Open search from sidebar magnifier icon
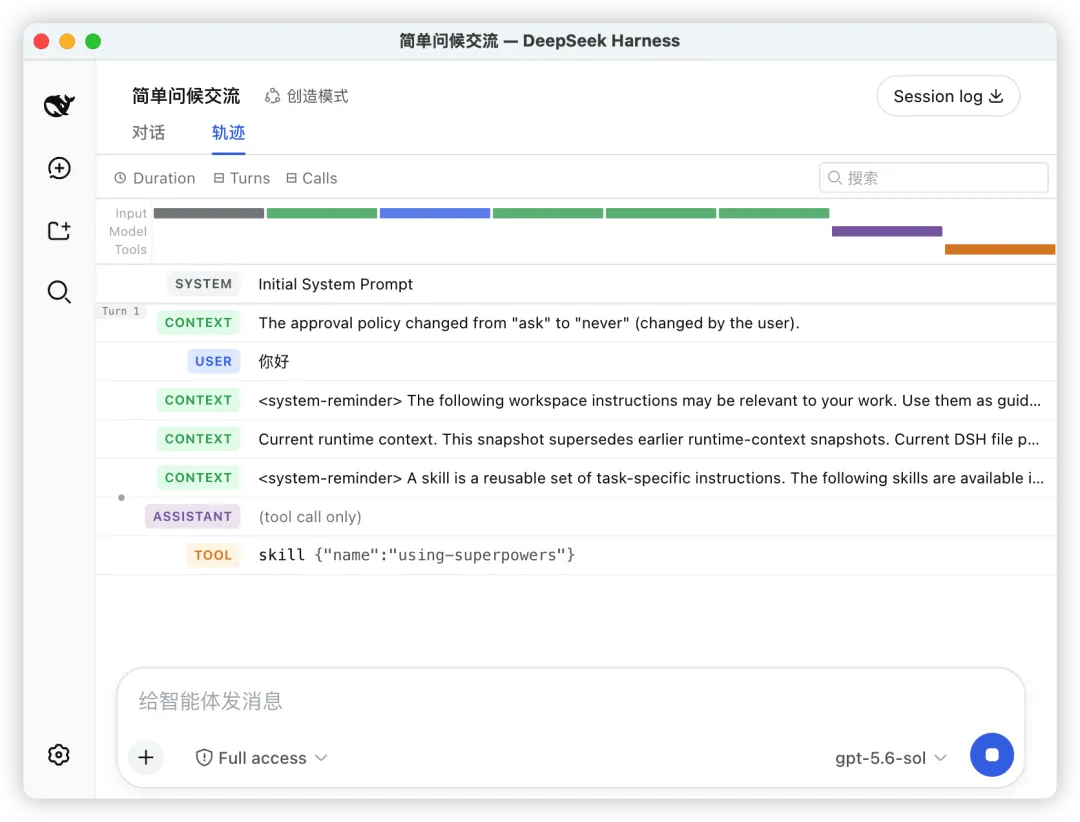 (x=59, y=292)
